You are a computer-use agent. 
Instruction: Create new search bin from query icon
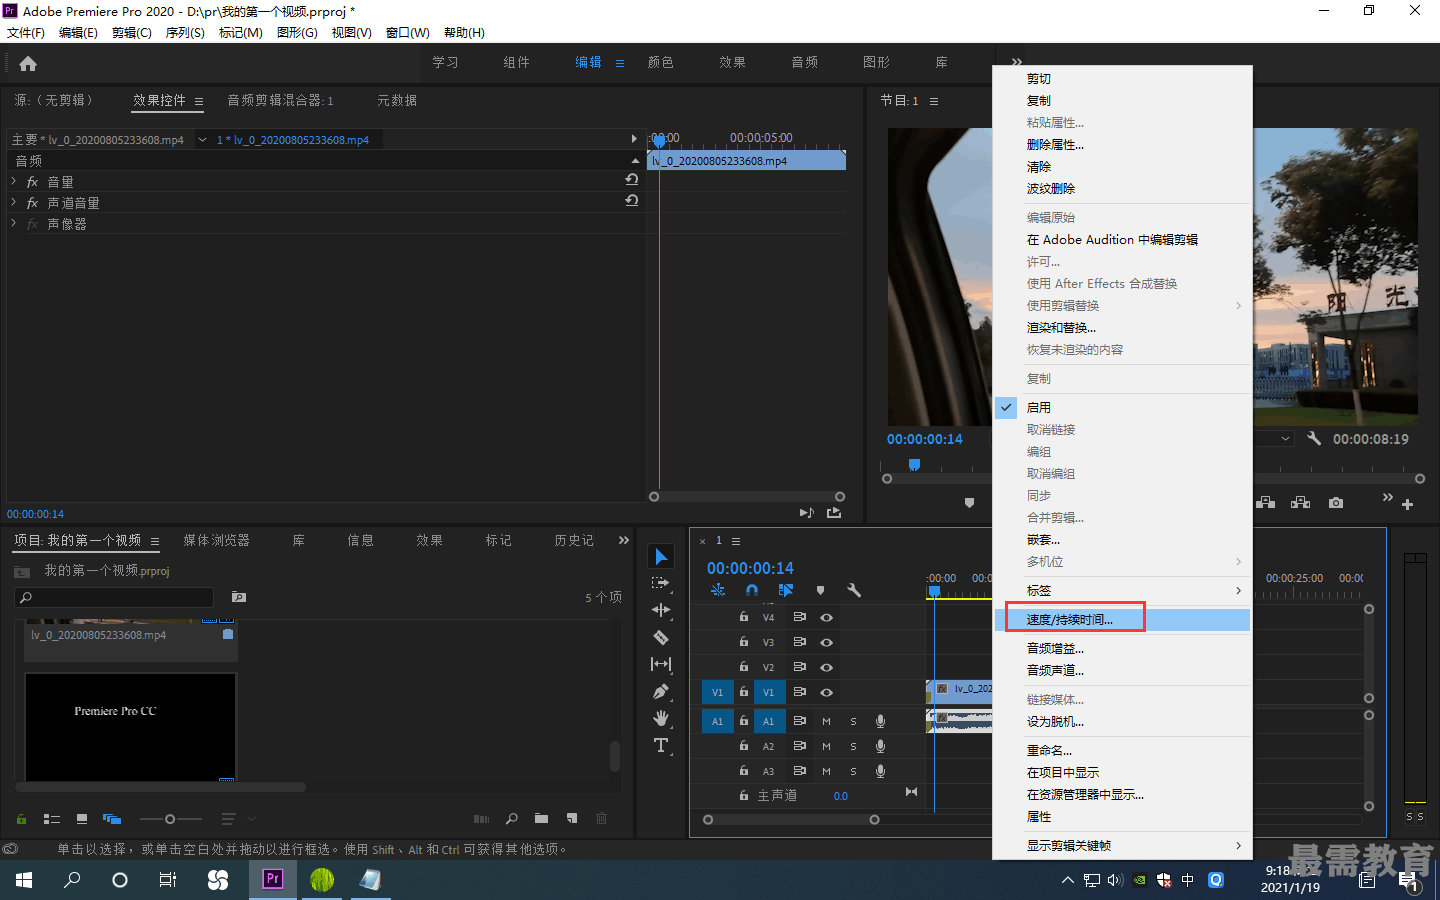[239, 597]
